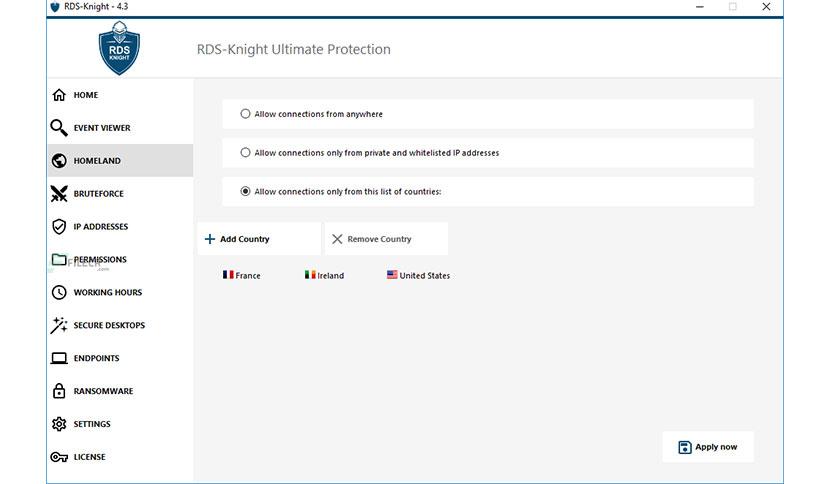
Task: Click the Home house icon
Action: tap(59, 95)
